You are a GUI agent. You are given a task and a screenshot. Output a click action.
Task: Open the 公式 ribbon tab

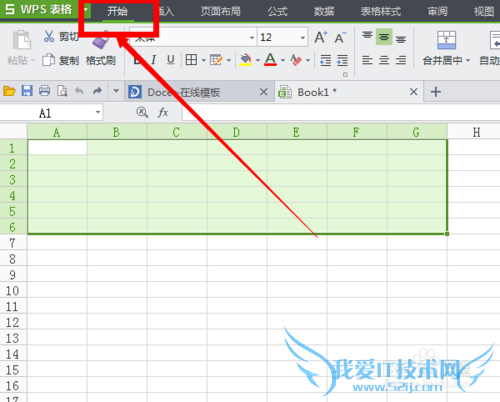277,11
